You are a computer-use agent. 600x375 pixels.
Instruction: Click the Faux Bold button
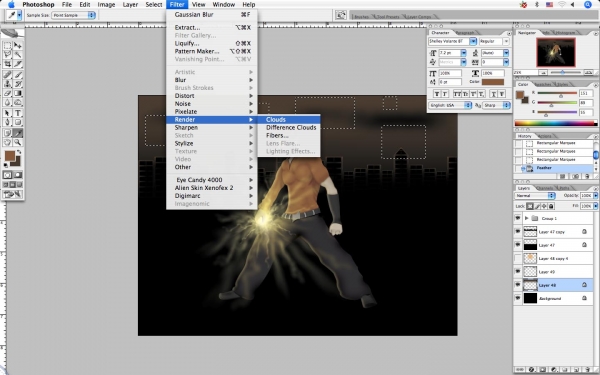tap(437, 94)
